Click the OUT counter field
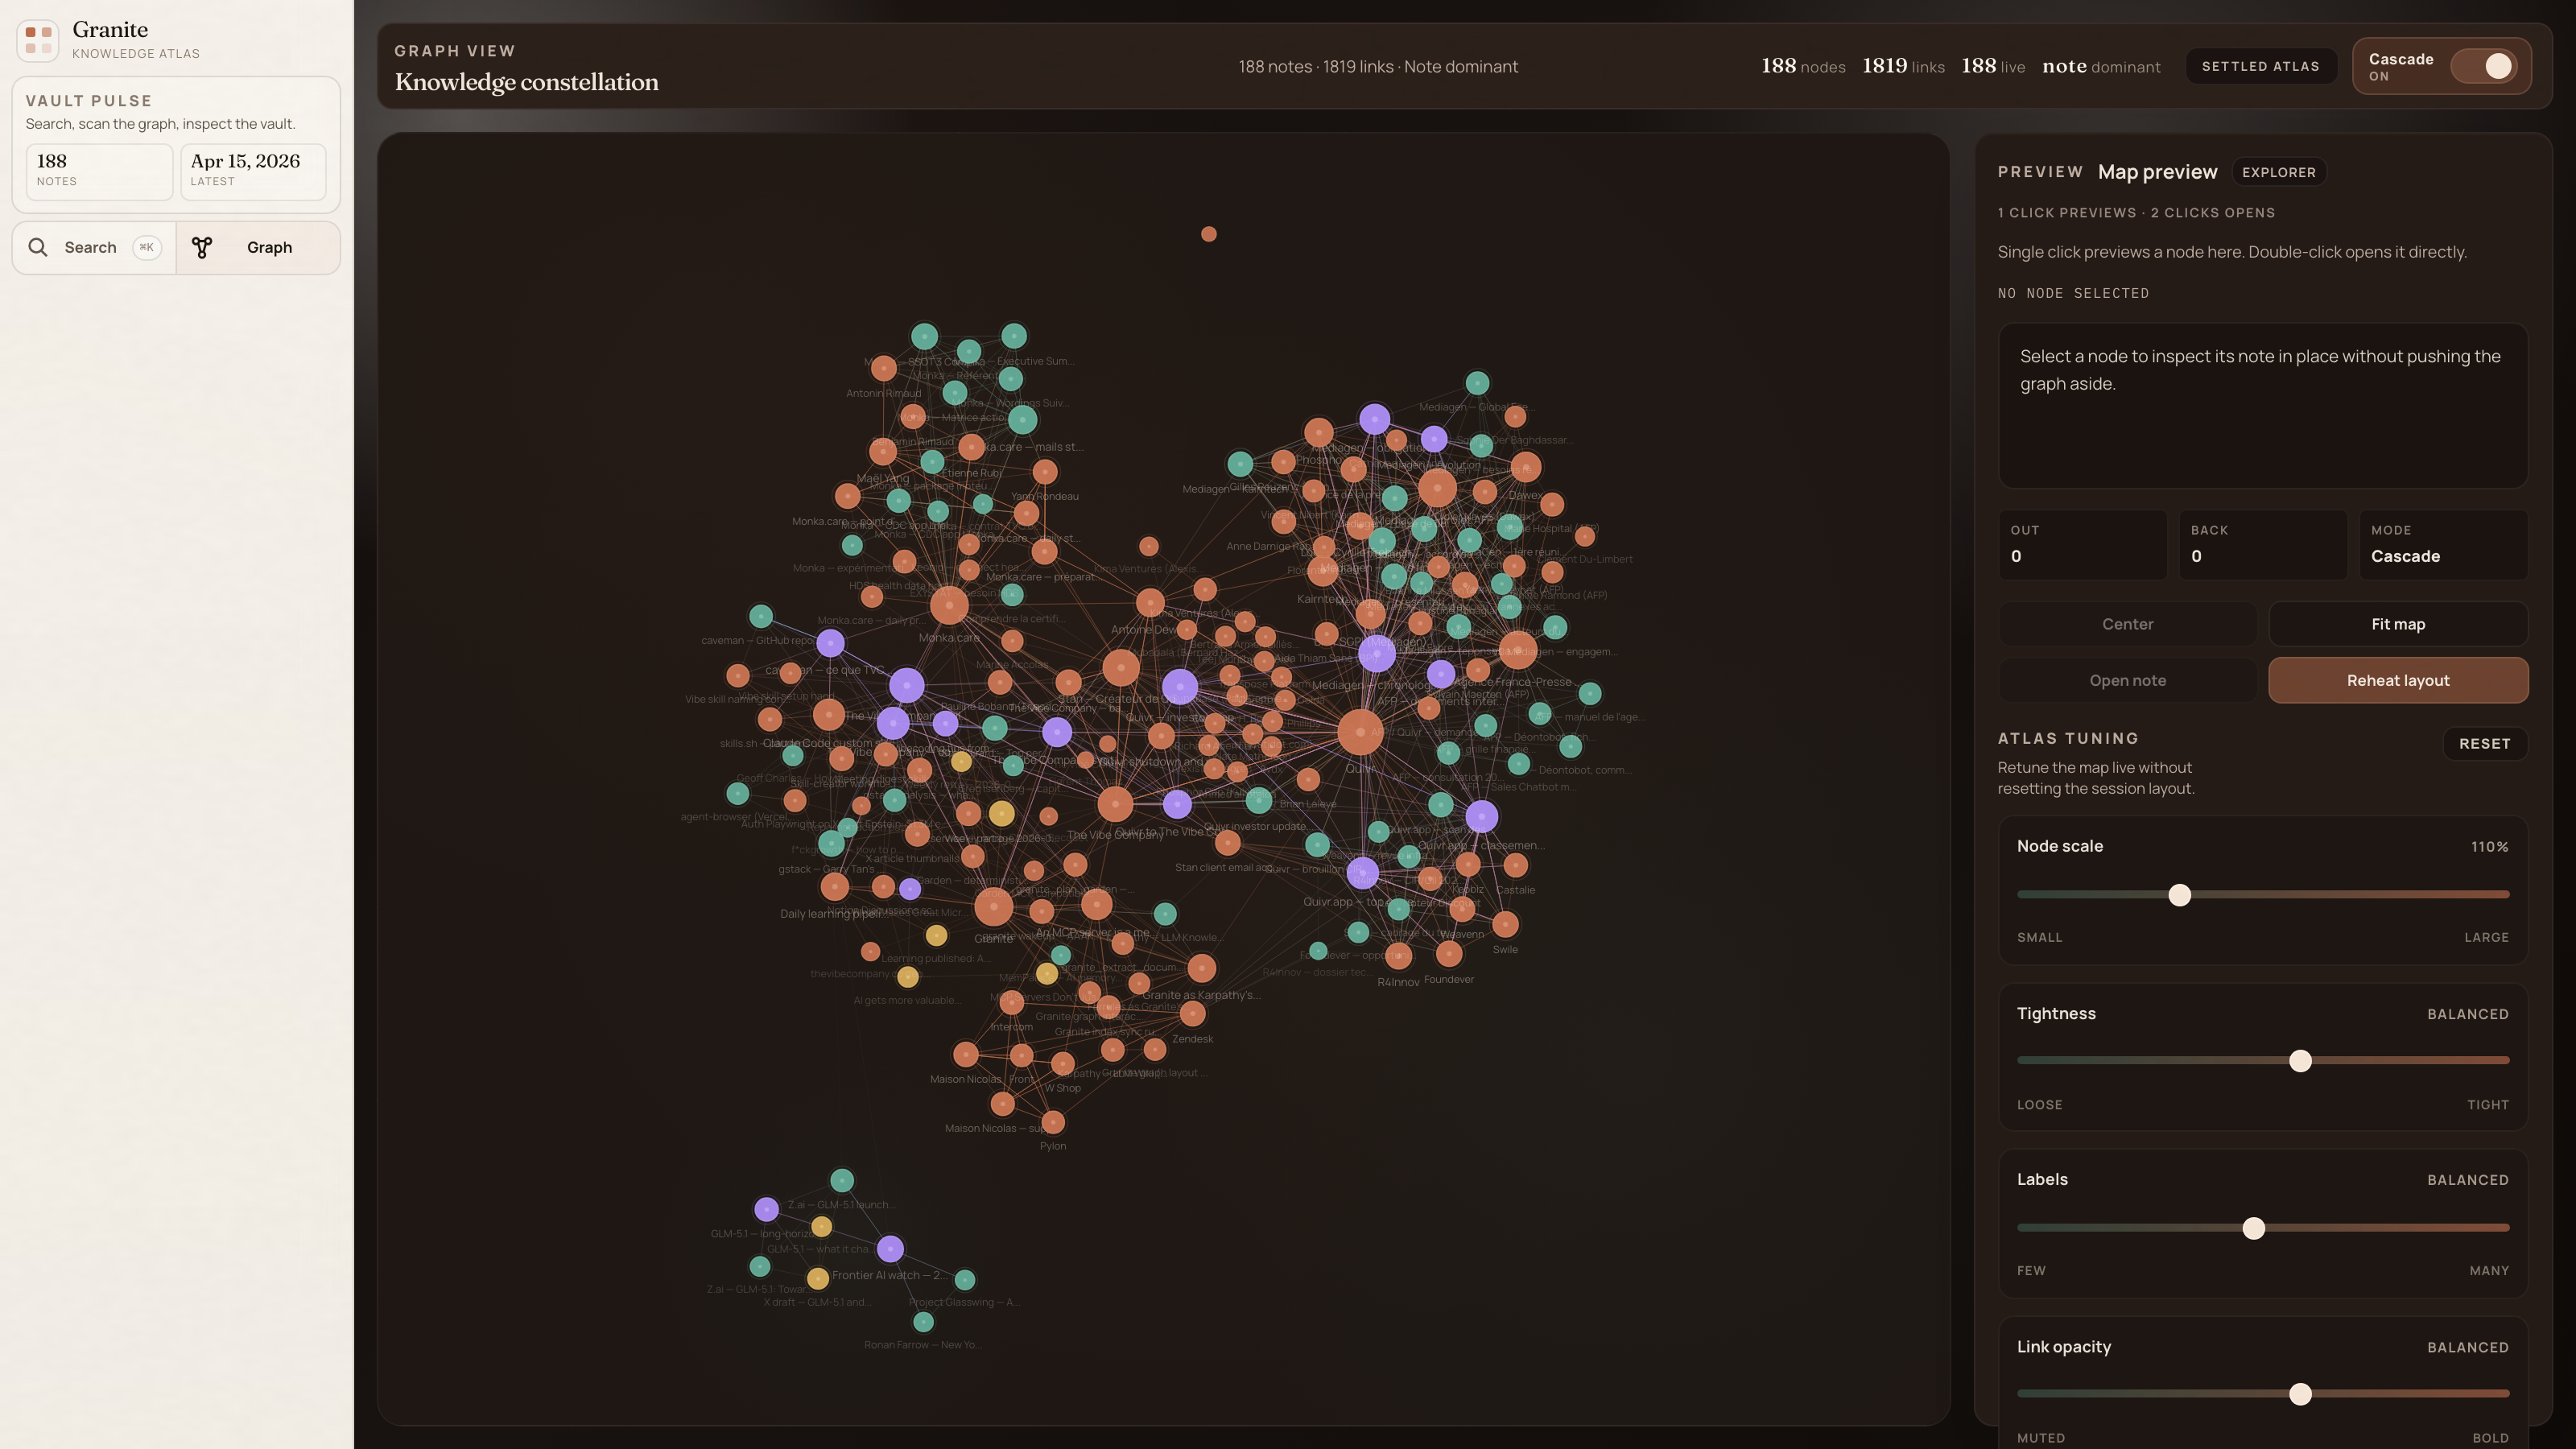 point(2083,545)
